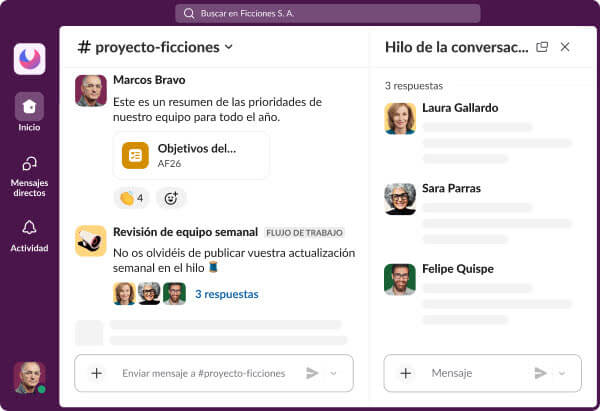Open user profile avatar at sidebar bottom
The height and width of the screenshot is (411, 600).
coord(29,377)
